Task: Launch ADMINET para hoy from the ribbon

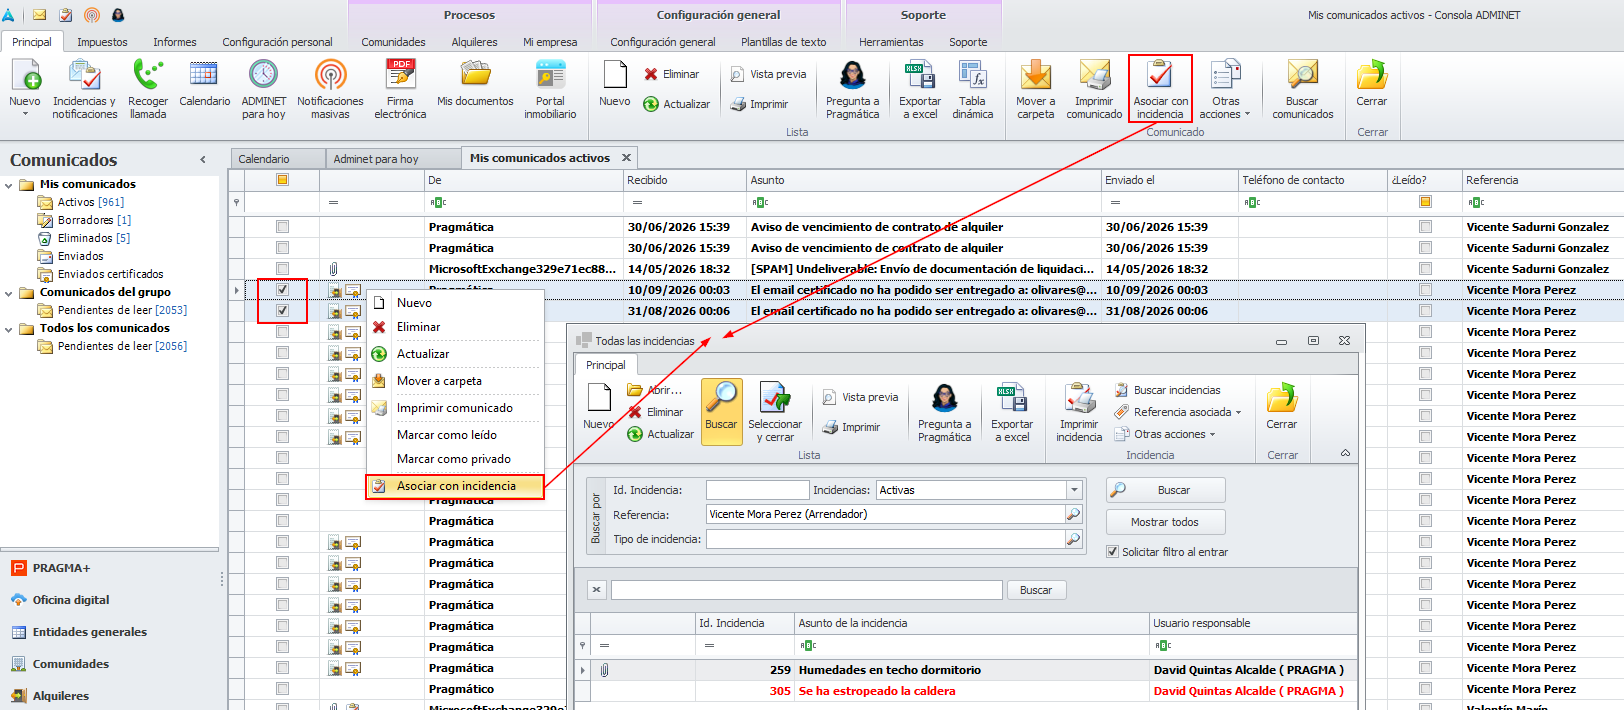Action: point(263,89)
